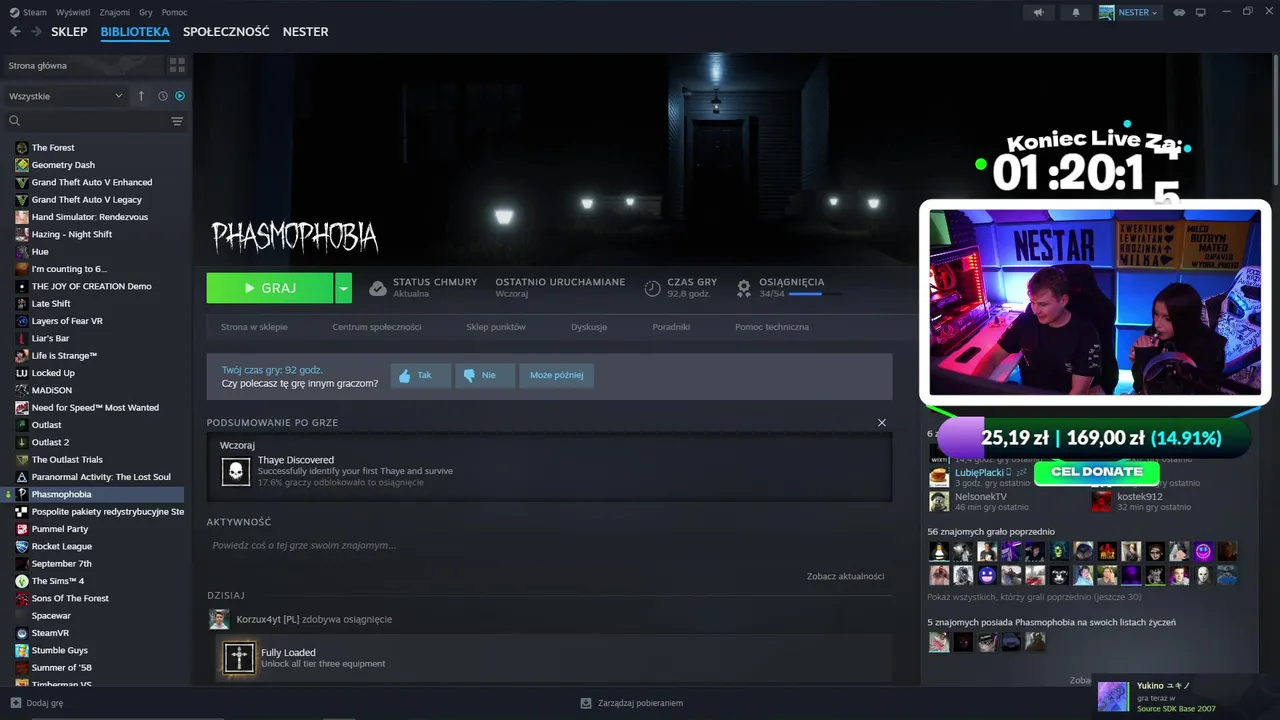This screenshot has height=720, width=1280.
Task: Select Geometry Dash icon in library
Action: (22, 165)
